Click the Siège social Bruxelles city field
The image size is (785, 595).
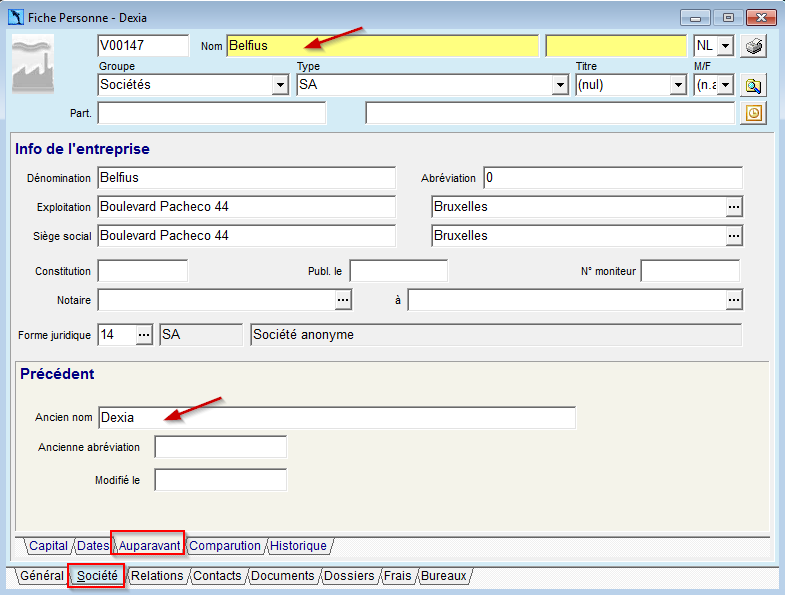[579, 236]
